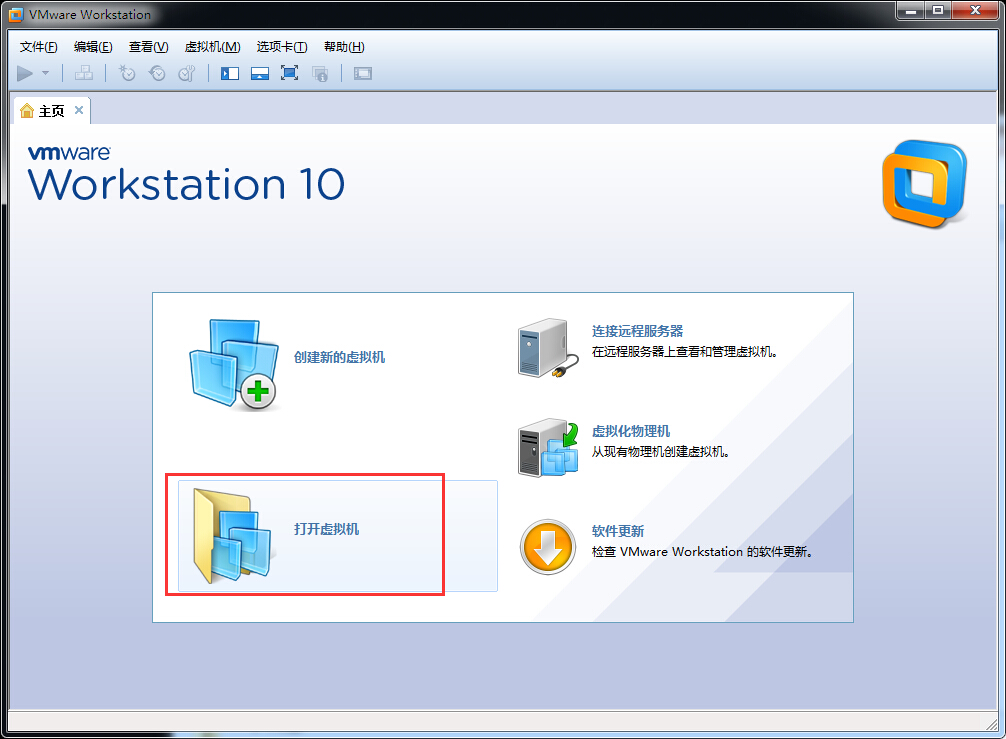Click the console view filmstrip icon
This screenshot has width=1006, height=739.
pyautogui.click(x=362, y=74)
